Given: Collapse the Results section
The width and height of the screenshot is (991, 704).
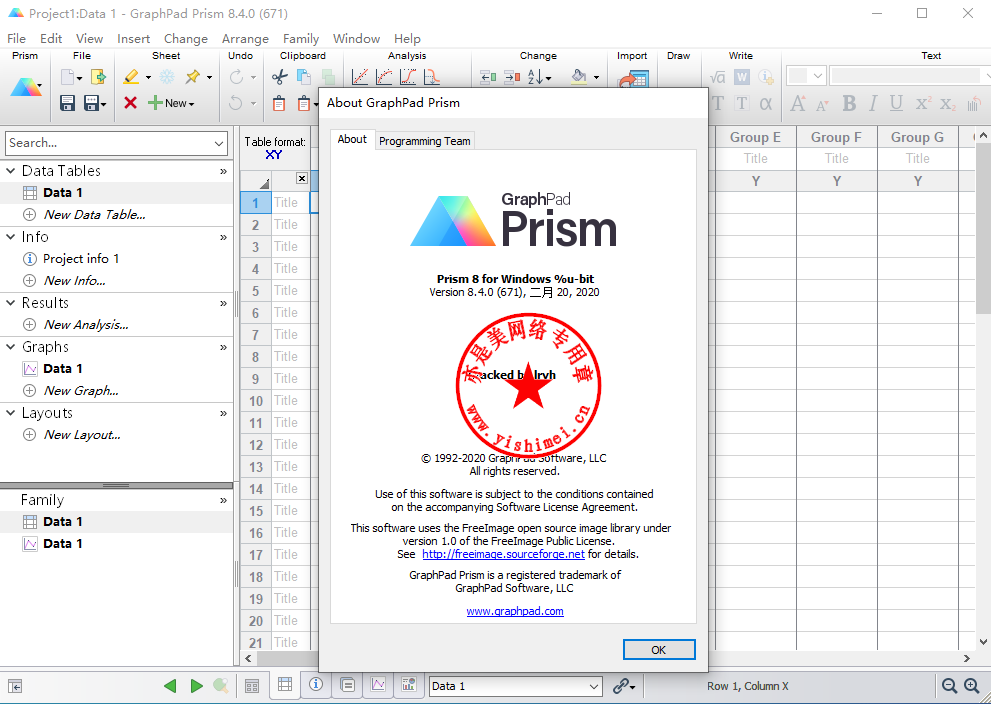Looking at the screenshot, I should click(11, 303).
